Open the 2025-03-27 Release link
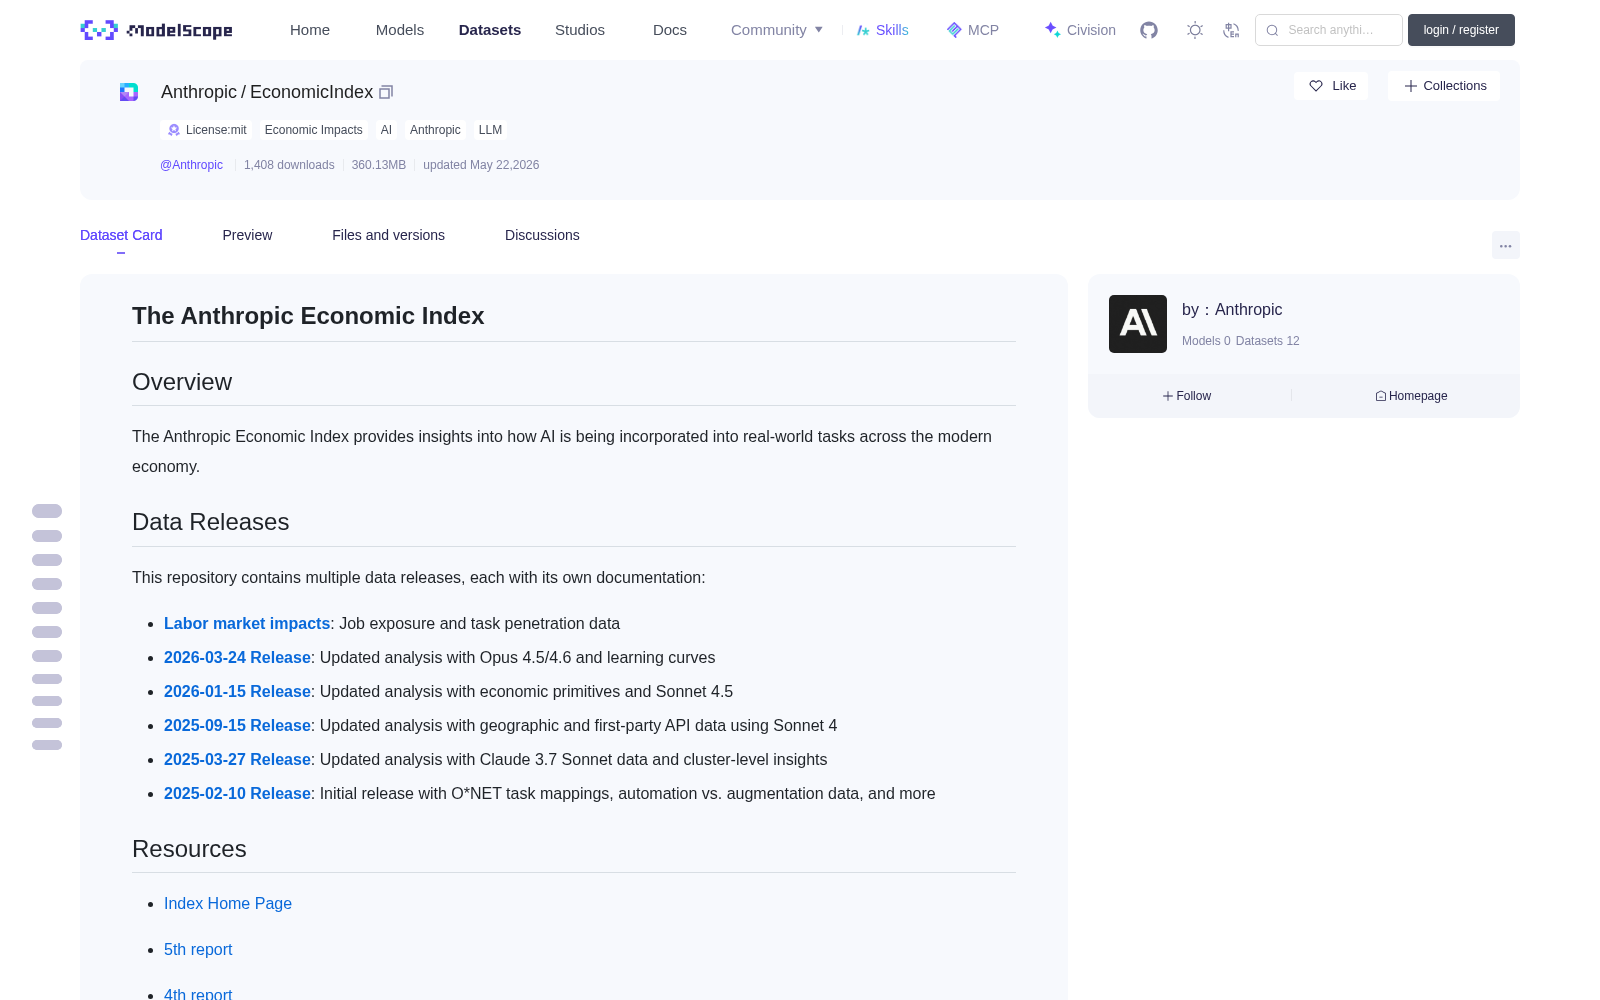This screenshot has width=1600, height=1000. coord(237,759)
